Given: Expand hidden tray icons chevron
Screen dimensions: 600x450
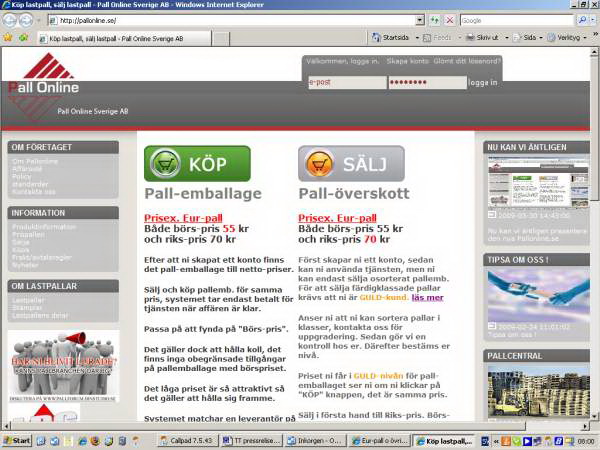Looking at the screenshot, I should (496, 441).
